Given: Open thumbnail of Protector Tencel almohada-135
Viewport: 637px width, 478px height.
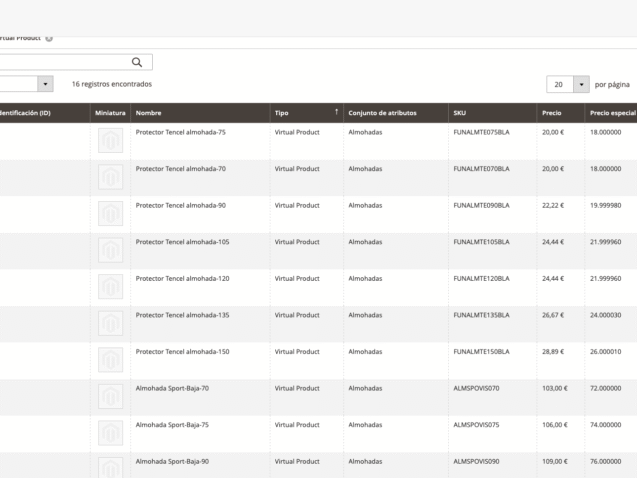Looking at the screenshot, I should 110,323.
